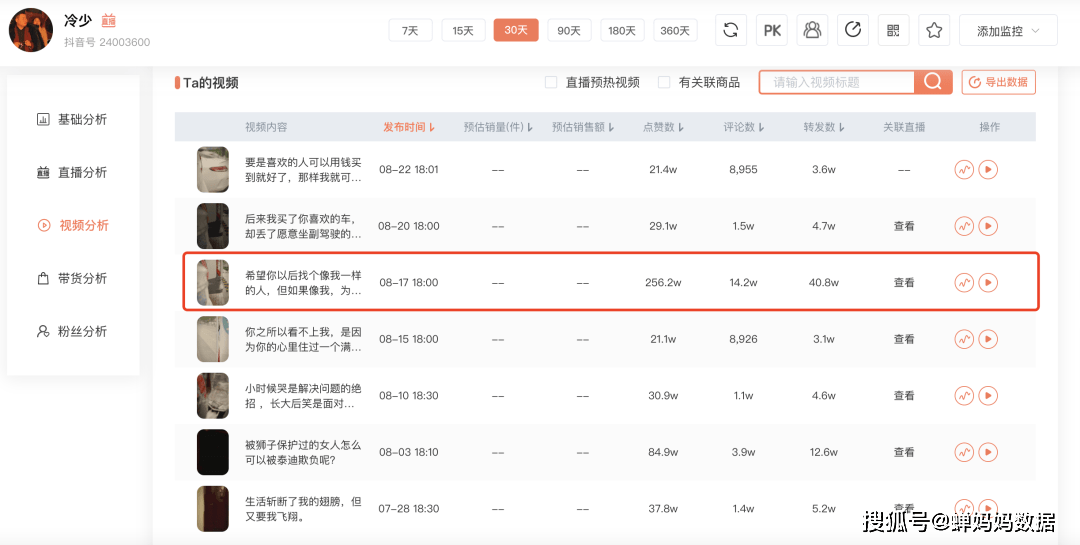Viewport: 1080px width, 545px height.
Task: Open the PK comparison icon
Action: point(772,30)
